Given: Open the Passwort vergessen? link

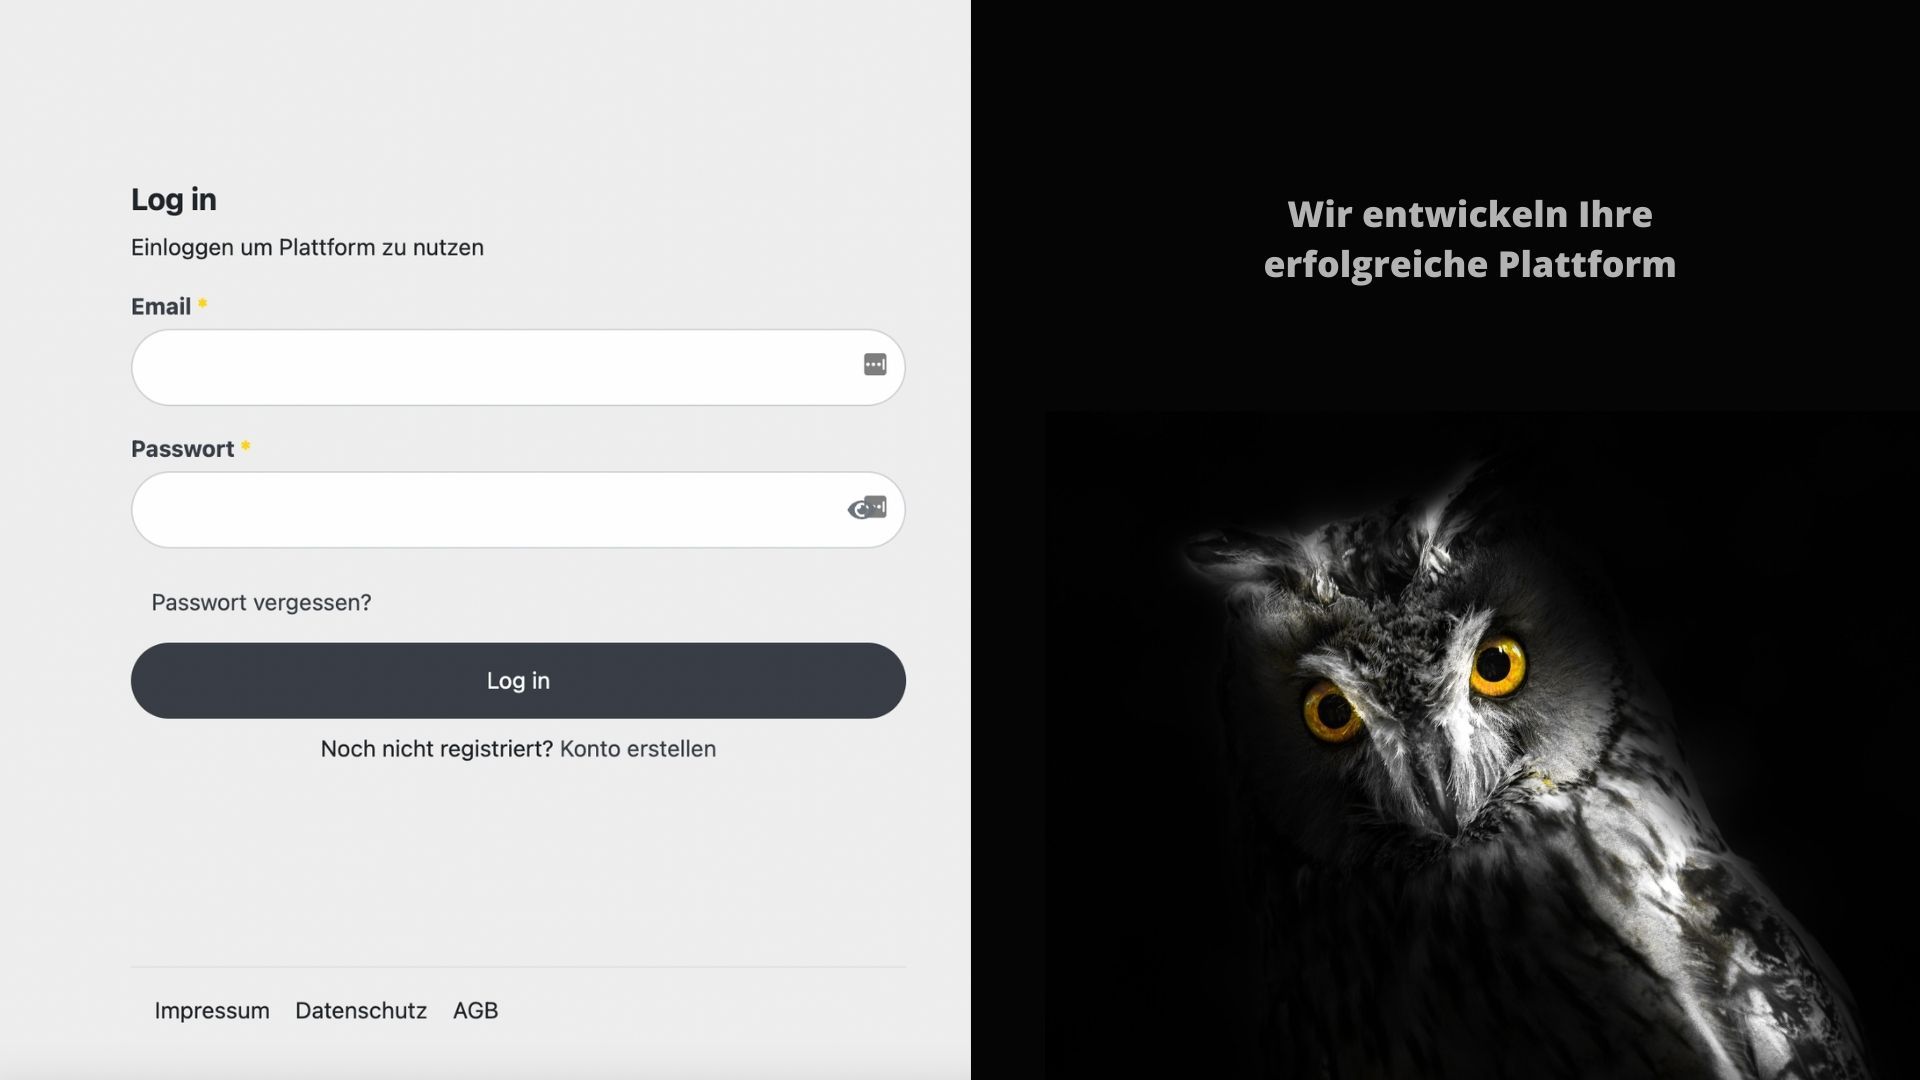Looking at the screenshot, I should click(261, 603).
